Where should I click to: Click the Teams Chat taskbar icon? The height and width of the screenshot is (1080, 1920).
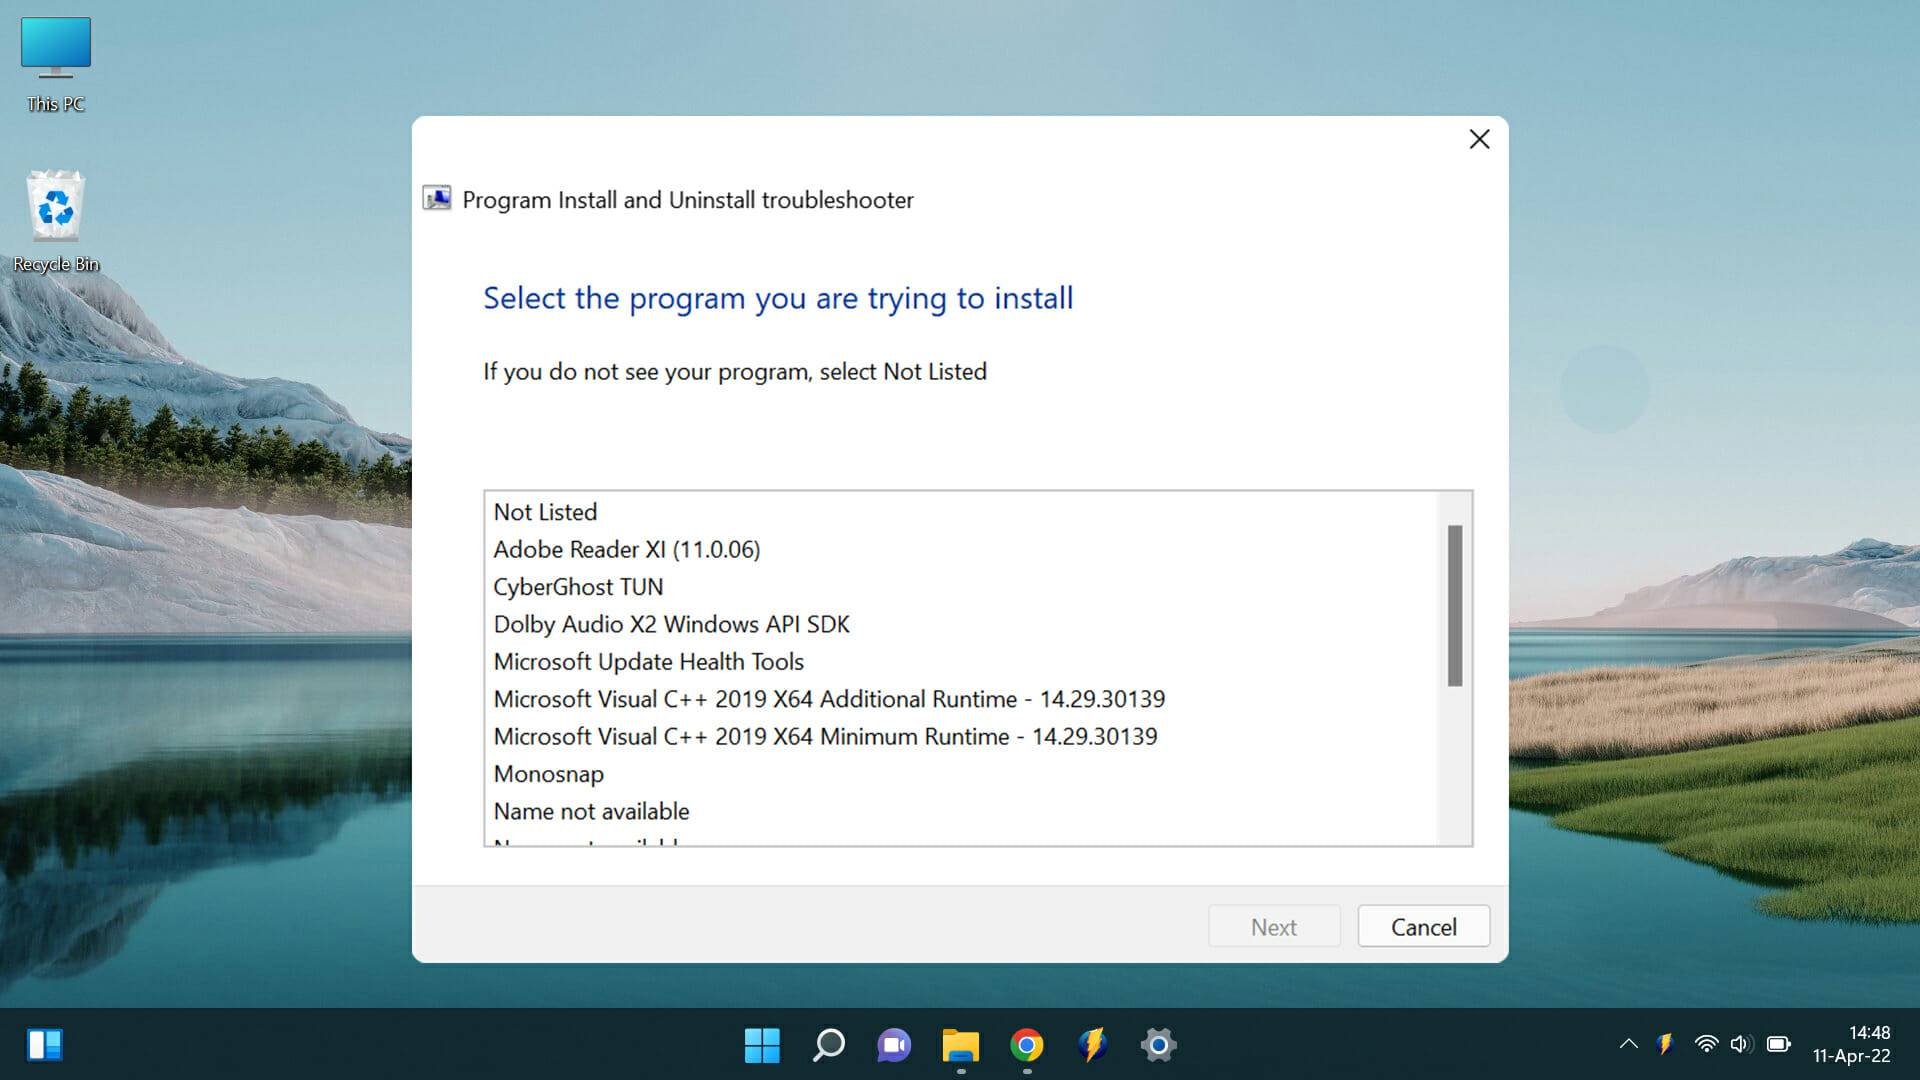894,1045
